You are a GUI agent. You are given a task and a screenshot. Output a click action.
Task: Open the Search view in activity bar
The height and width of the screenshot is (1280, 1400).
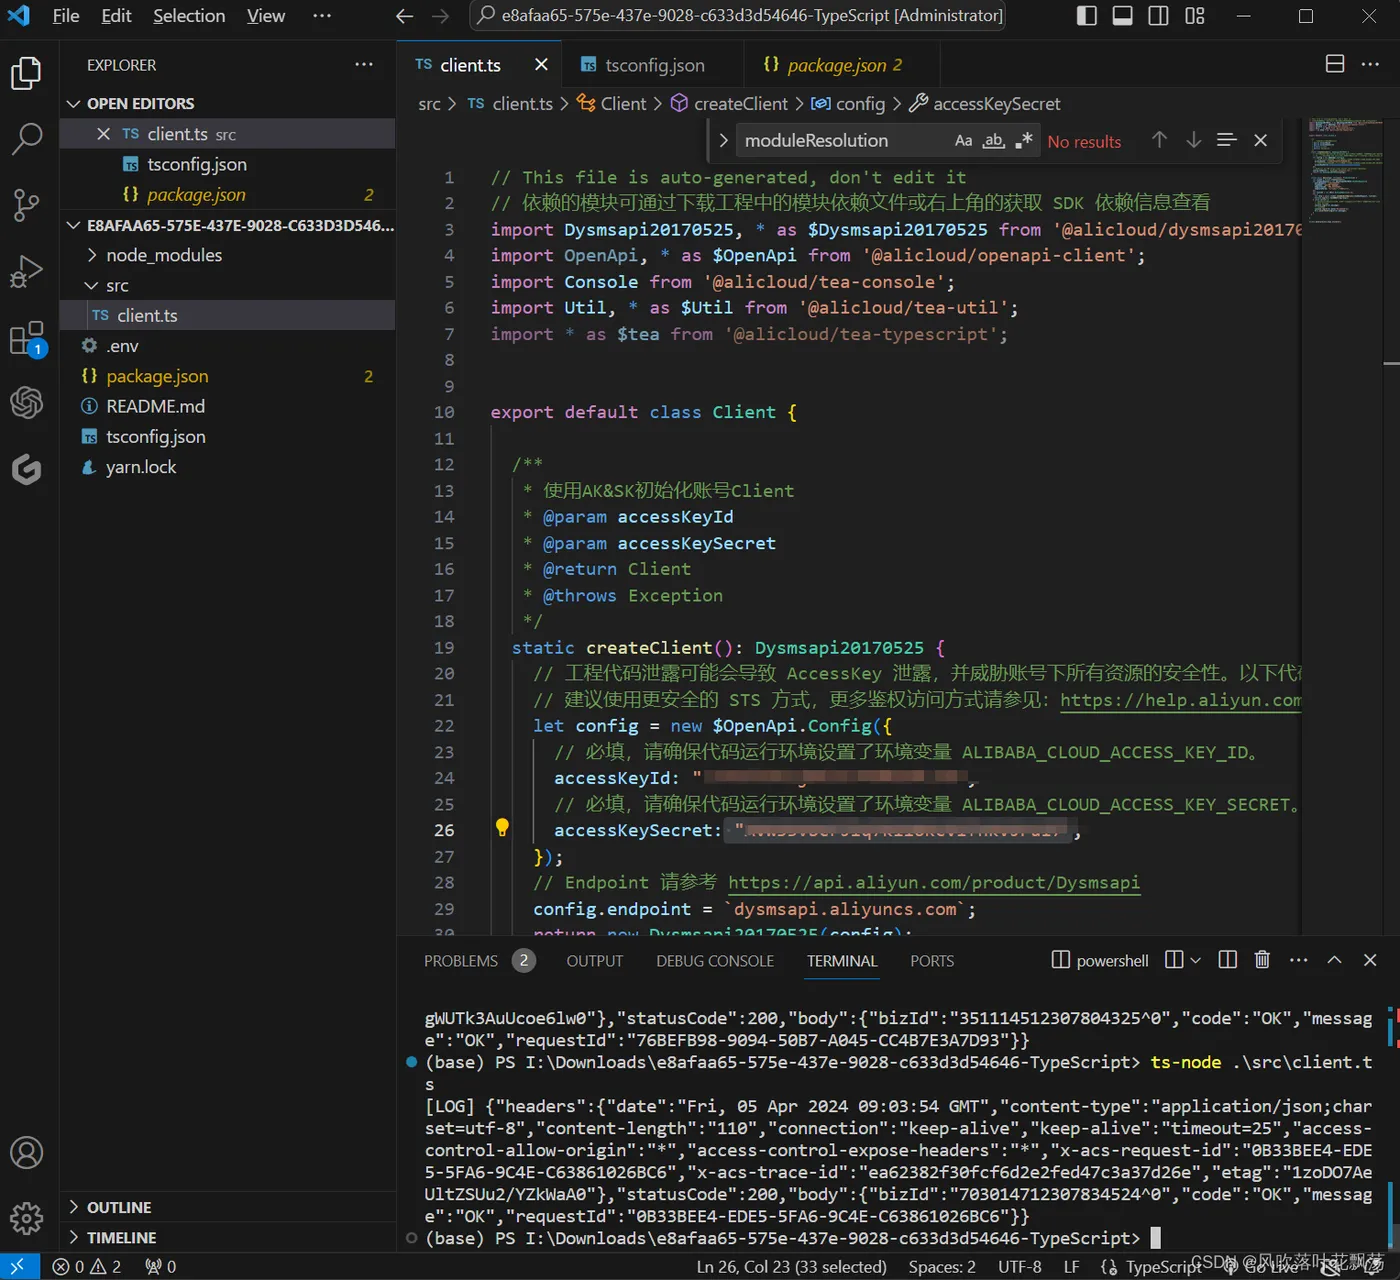27,139
